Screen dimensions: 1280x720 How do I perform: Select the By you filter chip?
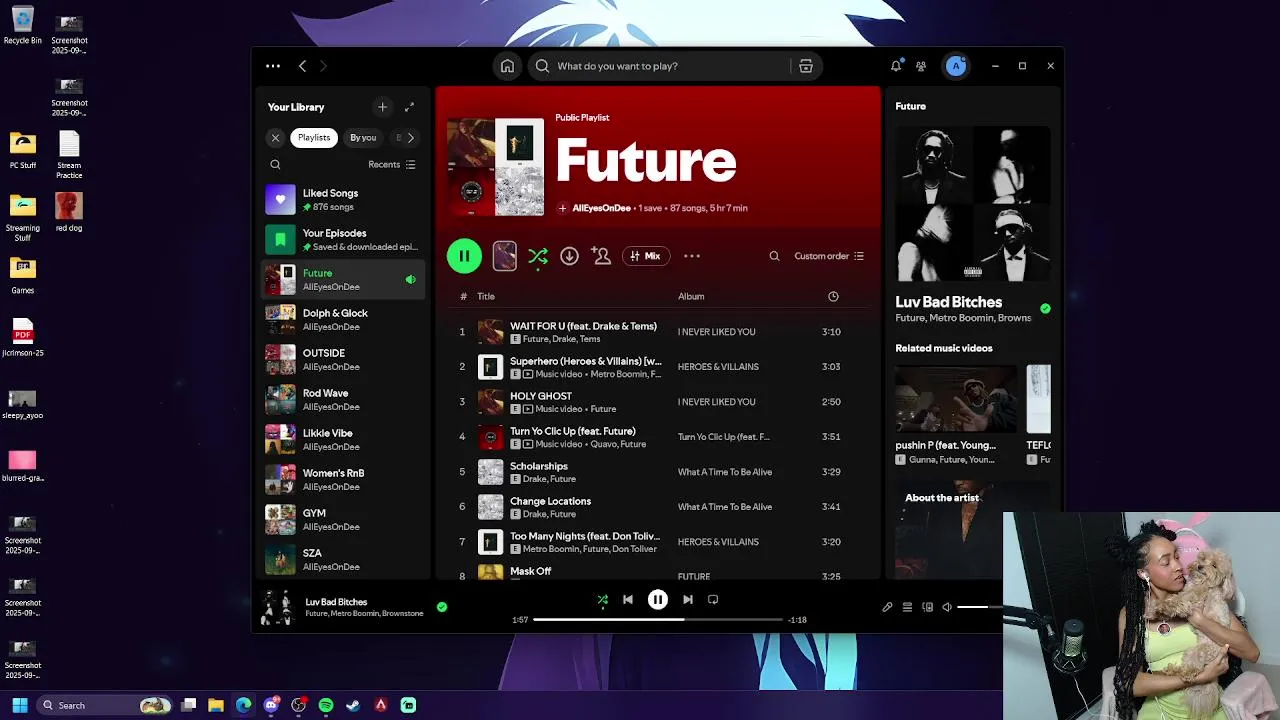pyautogui.click(x=363, y=138)
